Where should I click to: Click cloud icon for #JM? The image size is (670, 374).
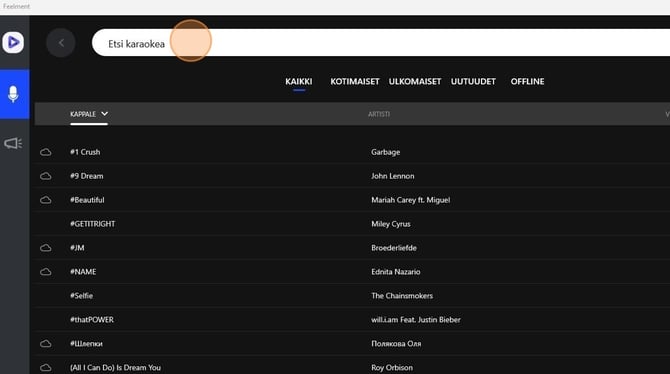[x=46, y=248]
